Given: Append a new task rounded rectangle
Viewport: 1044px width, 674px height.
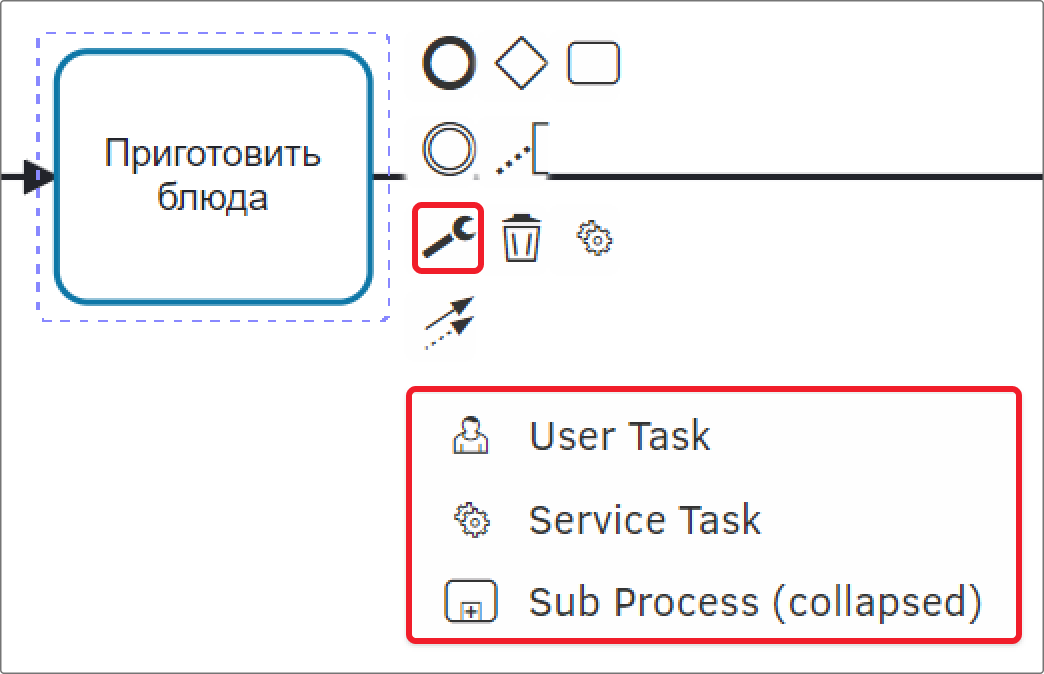Looking at the screenshot, I should click(593, 63).
